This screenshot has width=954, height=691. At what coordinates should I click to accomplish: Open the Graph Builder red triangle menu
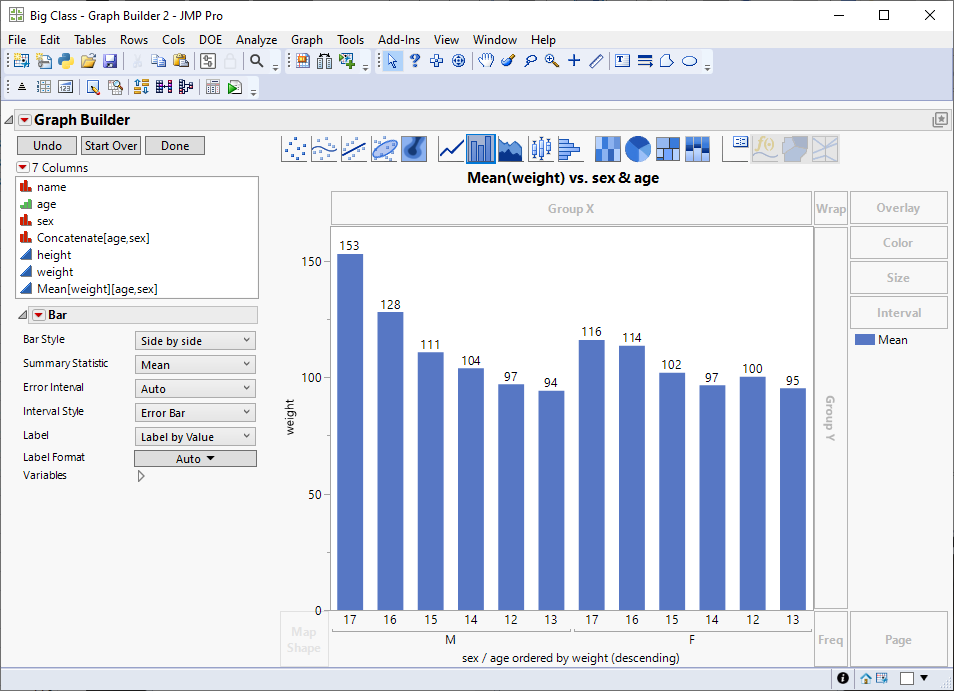[24, 120]
